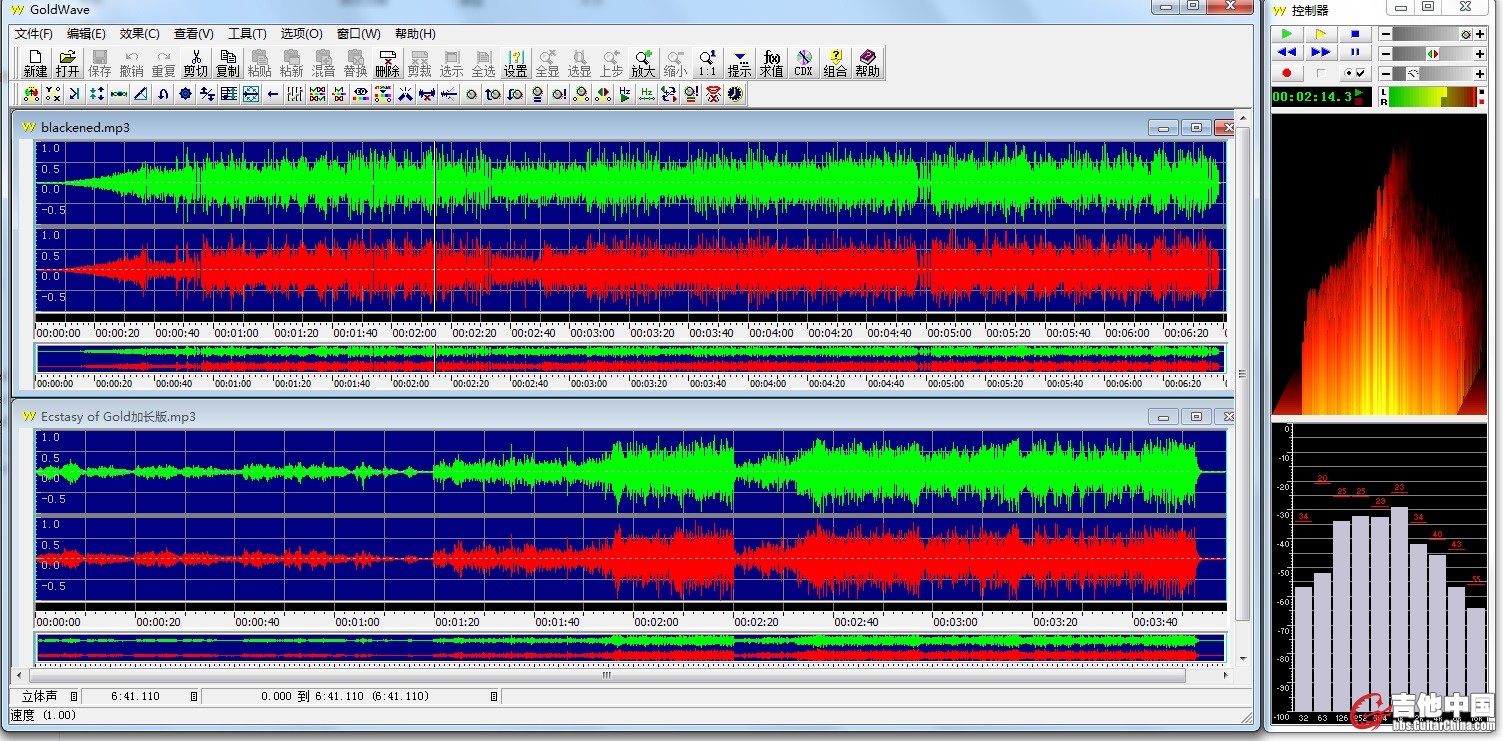Open the 查看(V) menu
Viewport: 1503px width, 741px height.
coord(193,34)
